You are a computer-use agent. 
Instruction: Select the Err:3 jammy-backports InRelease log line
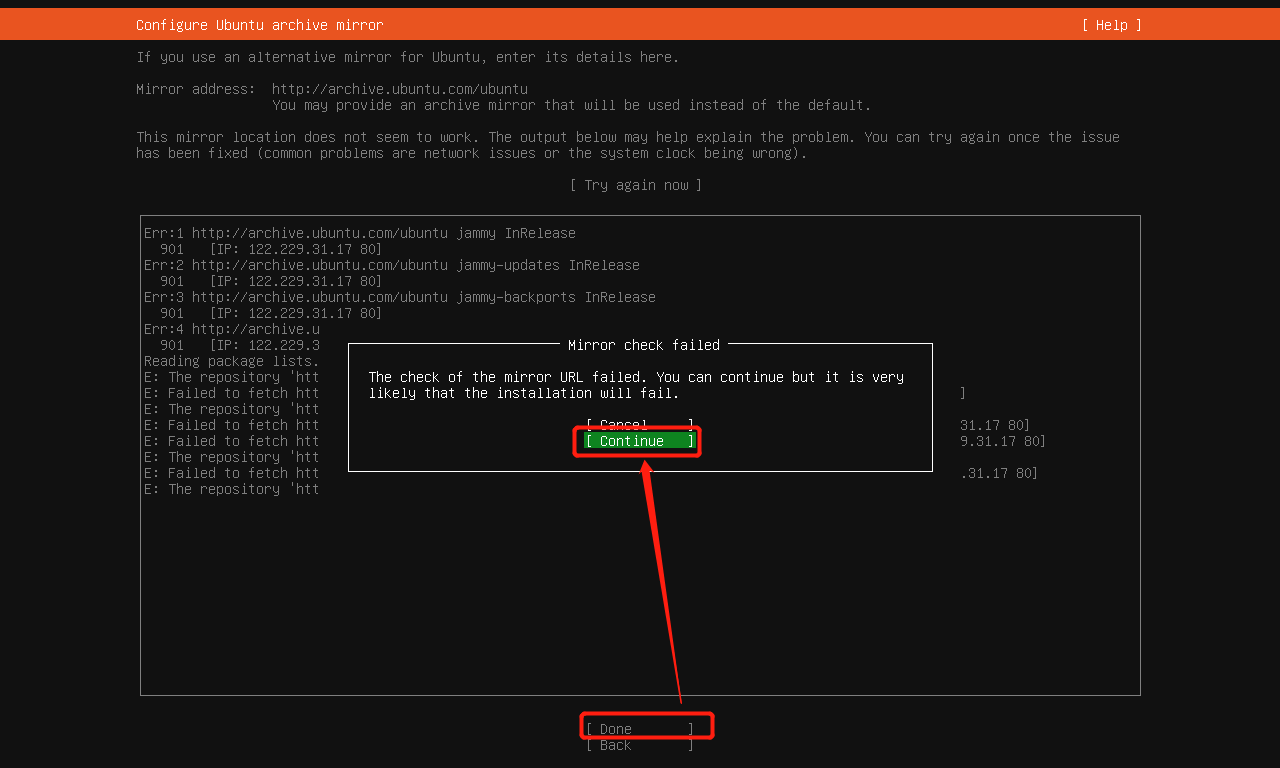click(x=400, y=297)
